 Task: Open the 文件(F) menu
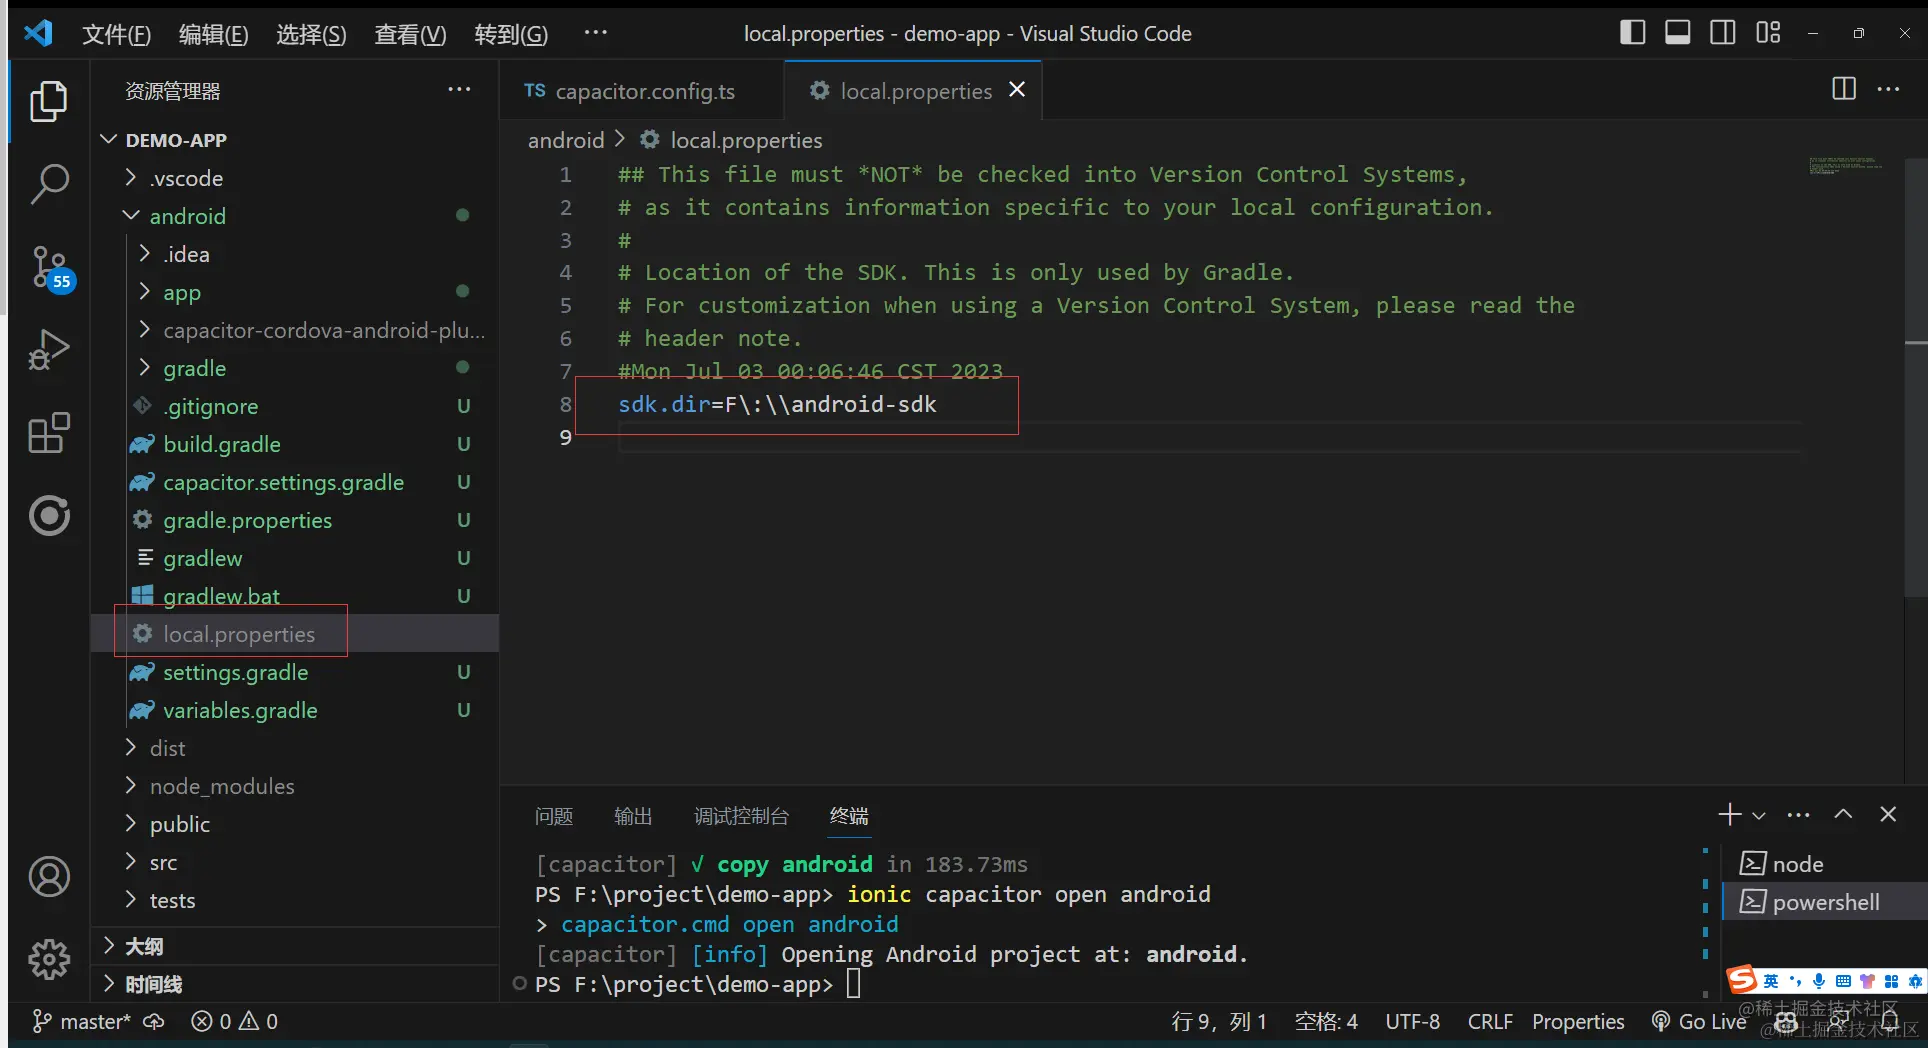(x=116, y=34)
